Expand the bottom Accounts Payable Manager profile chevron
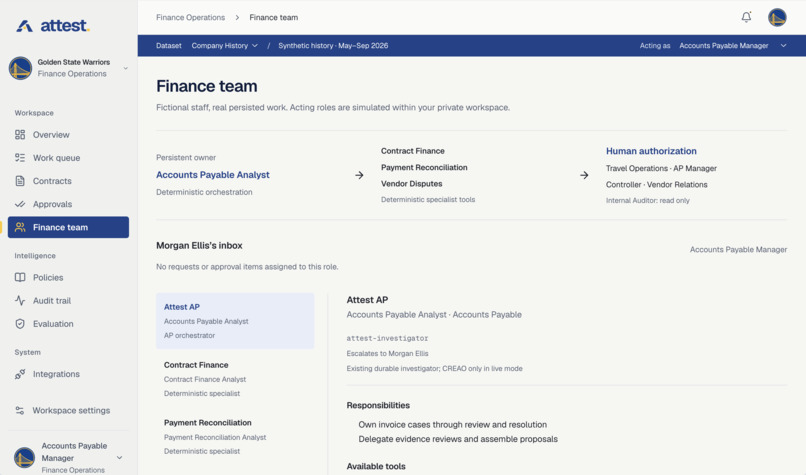The image size is (806, 475). (x=119, y=458)
